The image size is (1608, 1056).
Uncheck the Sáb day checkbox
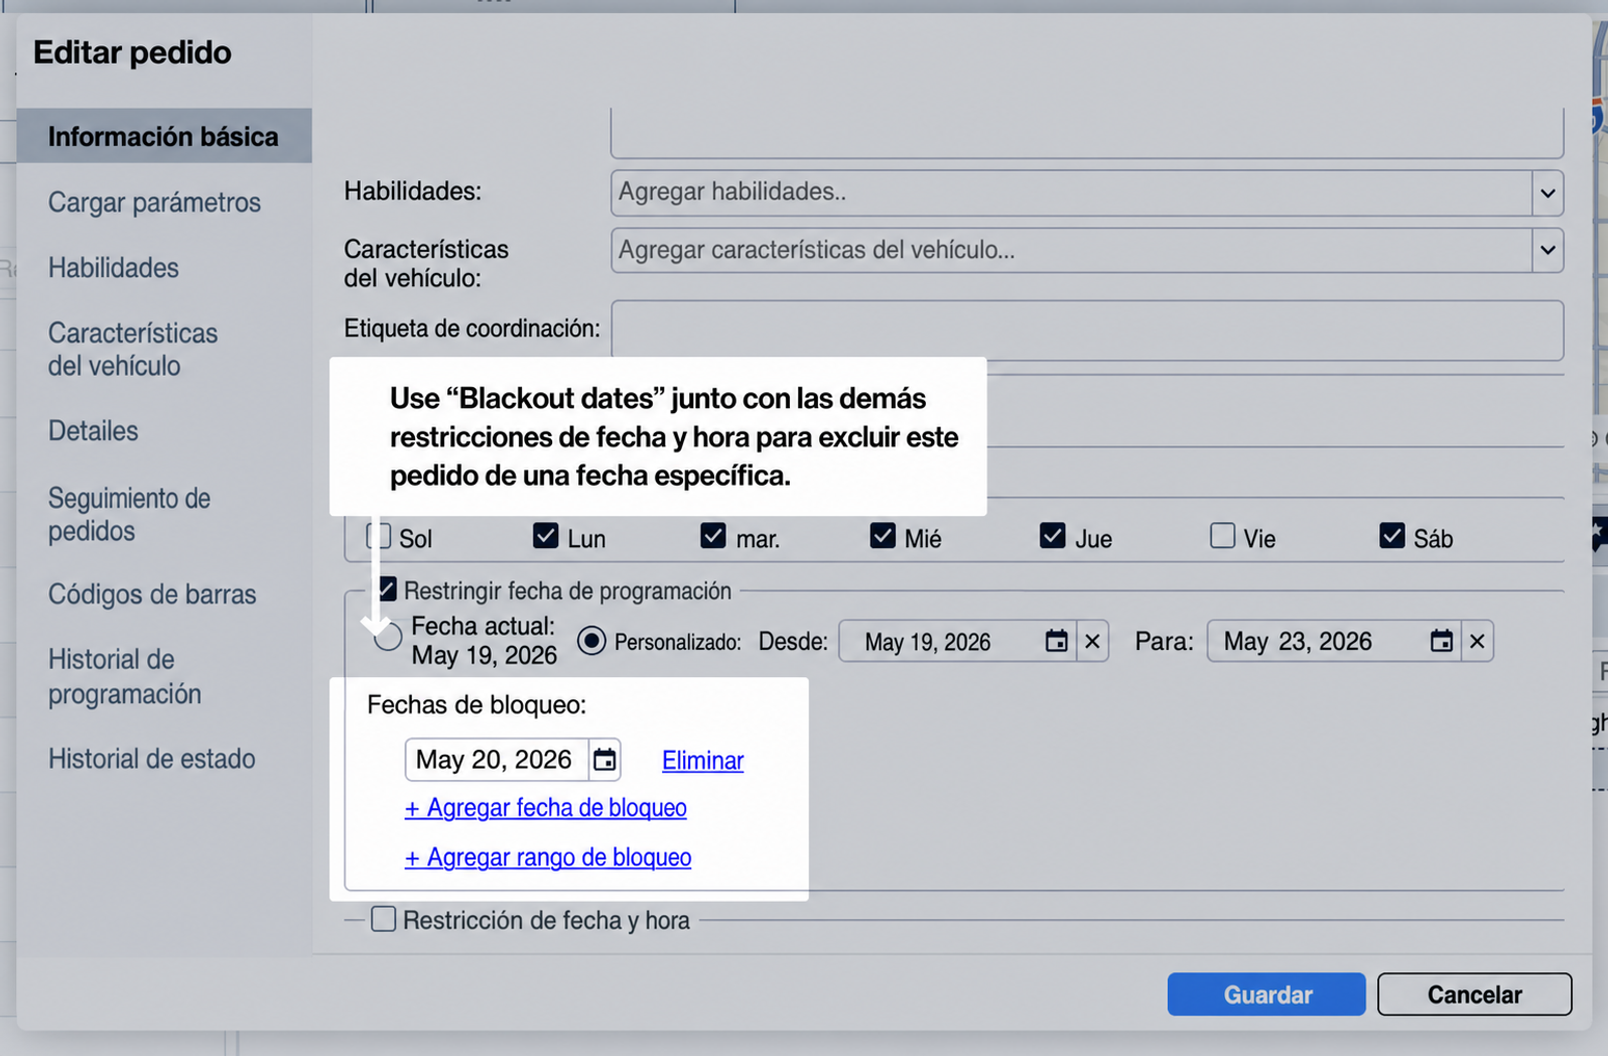1392,536
